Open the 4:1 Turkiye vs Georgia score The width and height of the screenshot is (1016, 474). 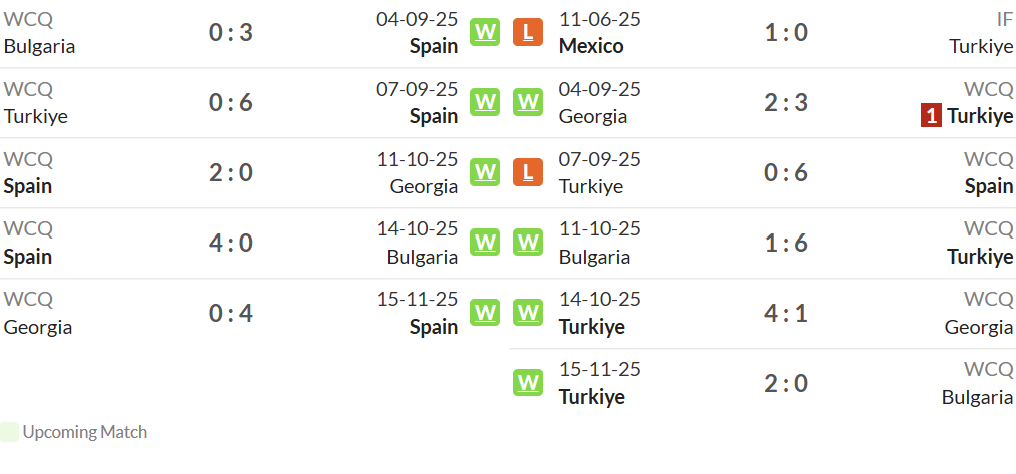click(x=786, y=313)
